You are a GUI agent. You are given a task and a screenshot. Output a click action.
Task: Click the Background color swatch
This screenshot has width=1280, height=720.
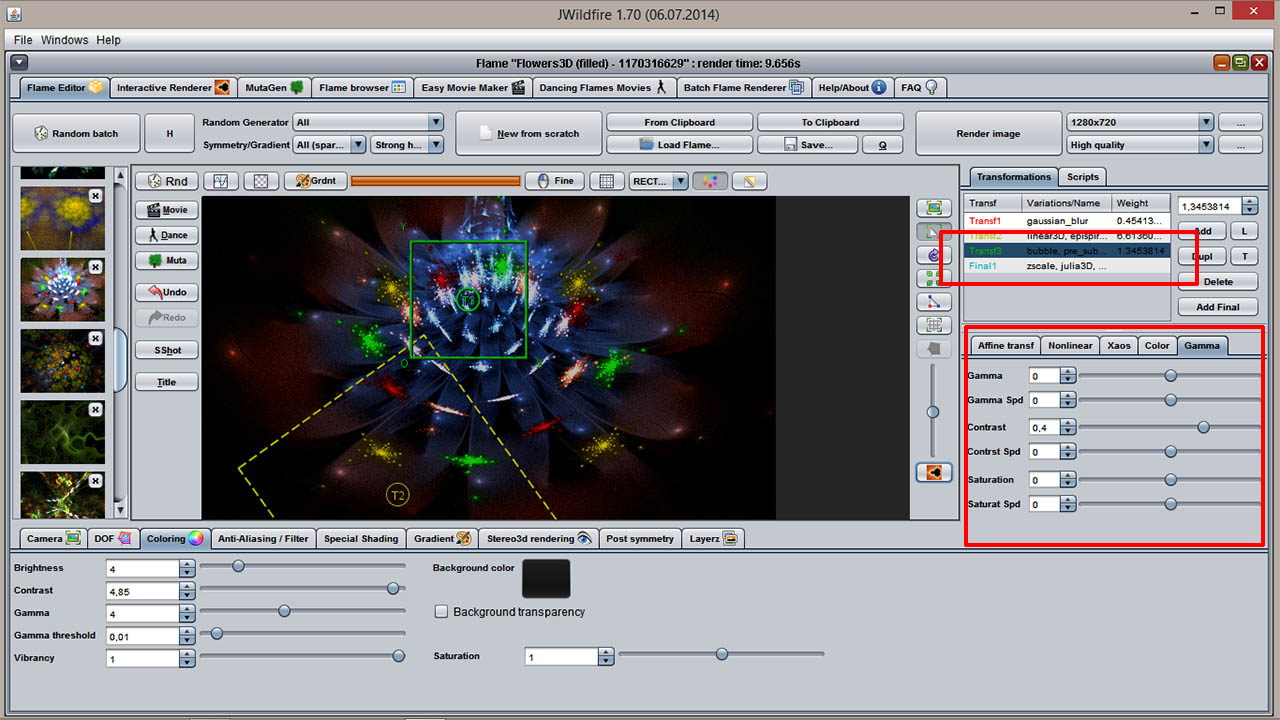546,579
